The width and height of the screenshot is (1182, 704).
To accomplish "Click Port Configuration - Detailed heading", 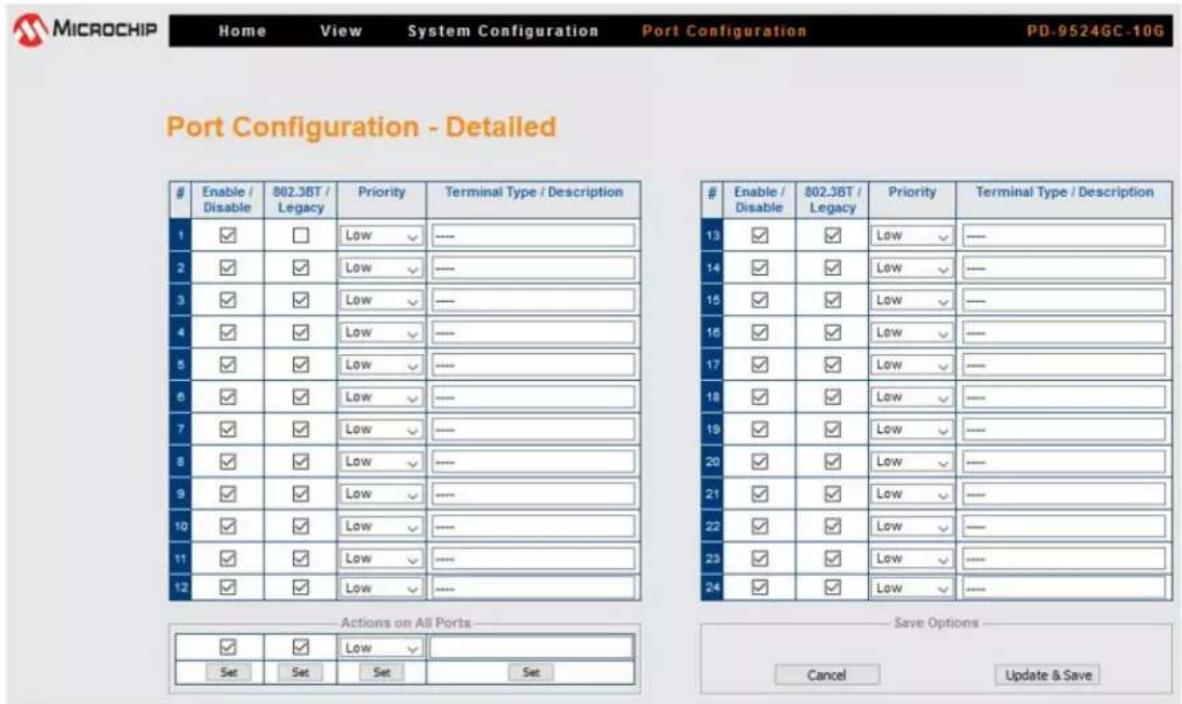I will [361, 127].
